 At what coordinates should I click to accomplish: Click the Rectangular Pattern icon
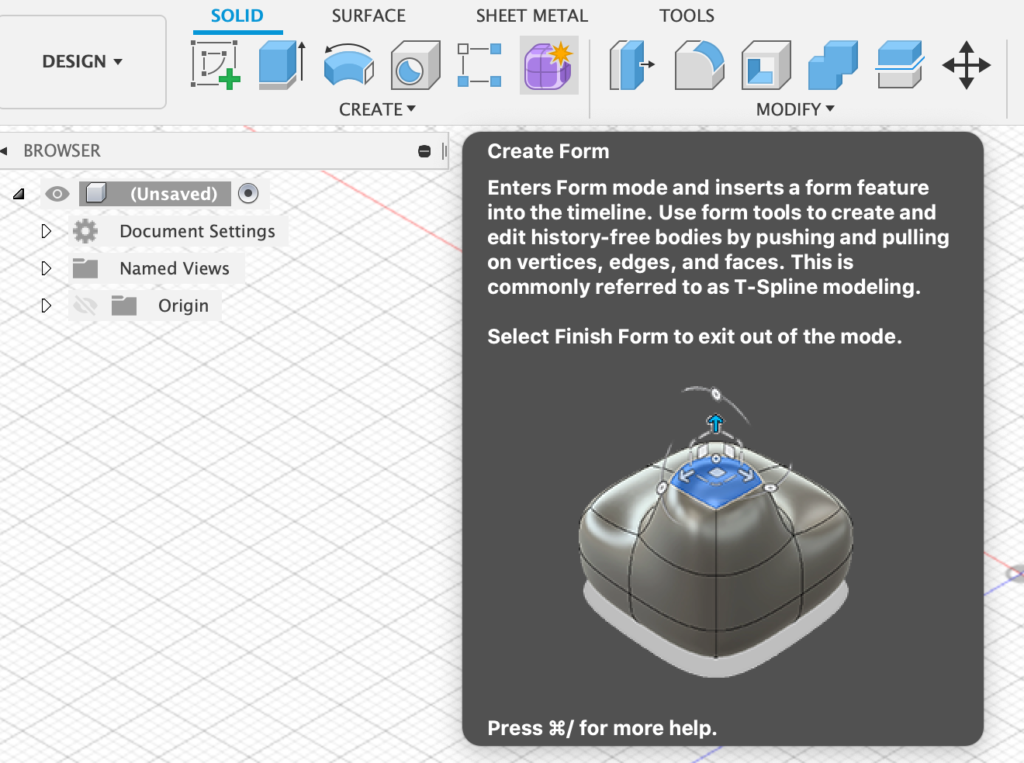pyautogui.click(x=479, y=65)
